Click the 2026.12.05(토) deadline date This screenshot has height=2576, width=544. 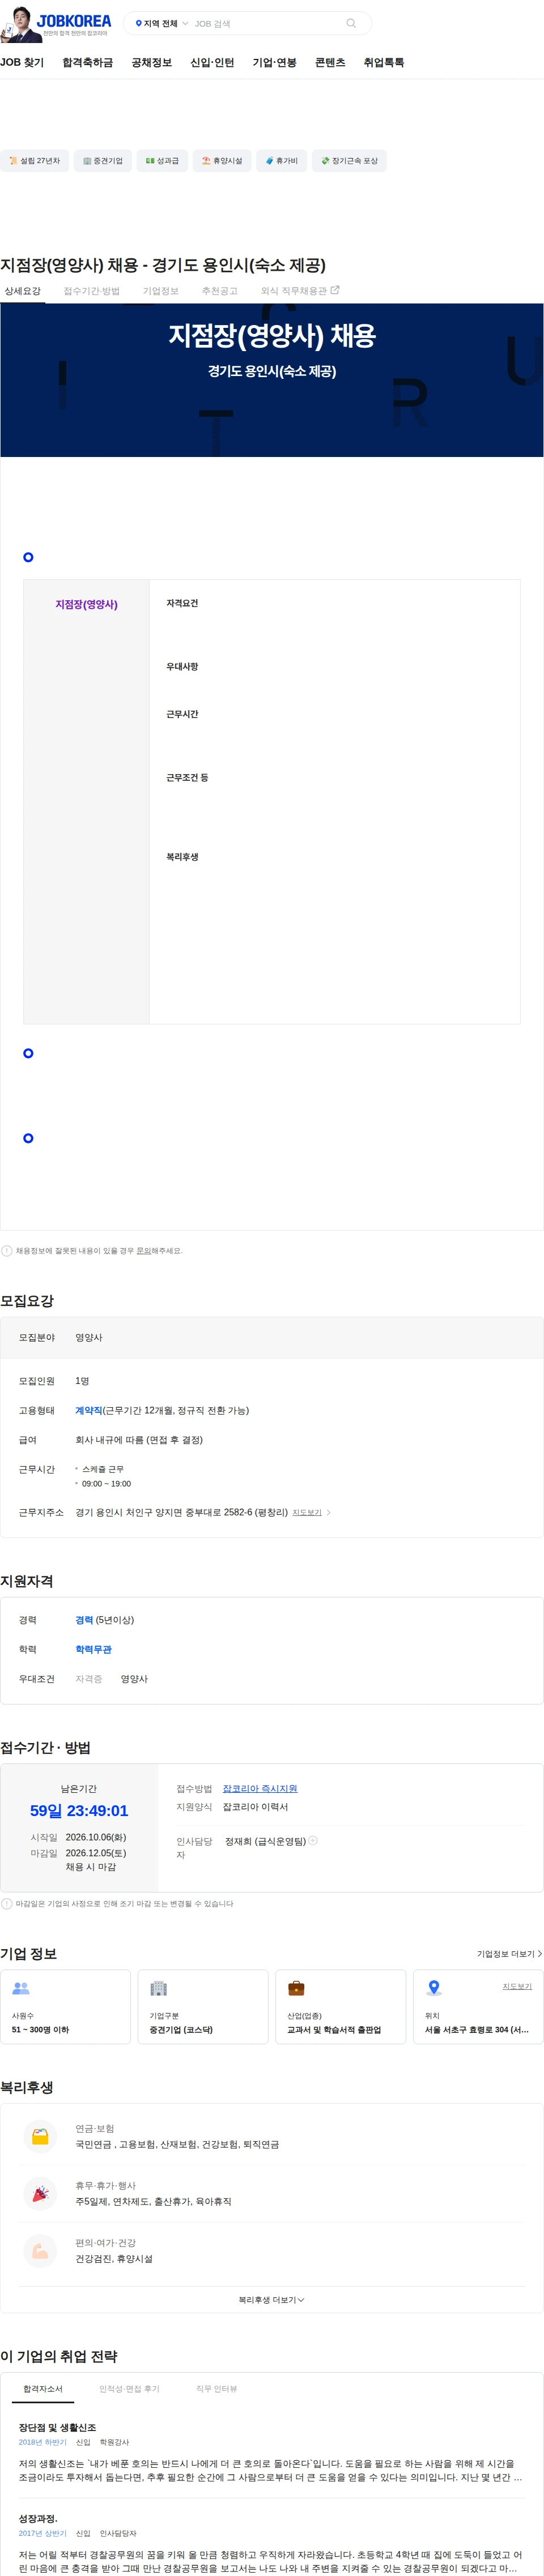[96, 1853]
